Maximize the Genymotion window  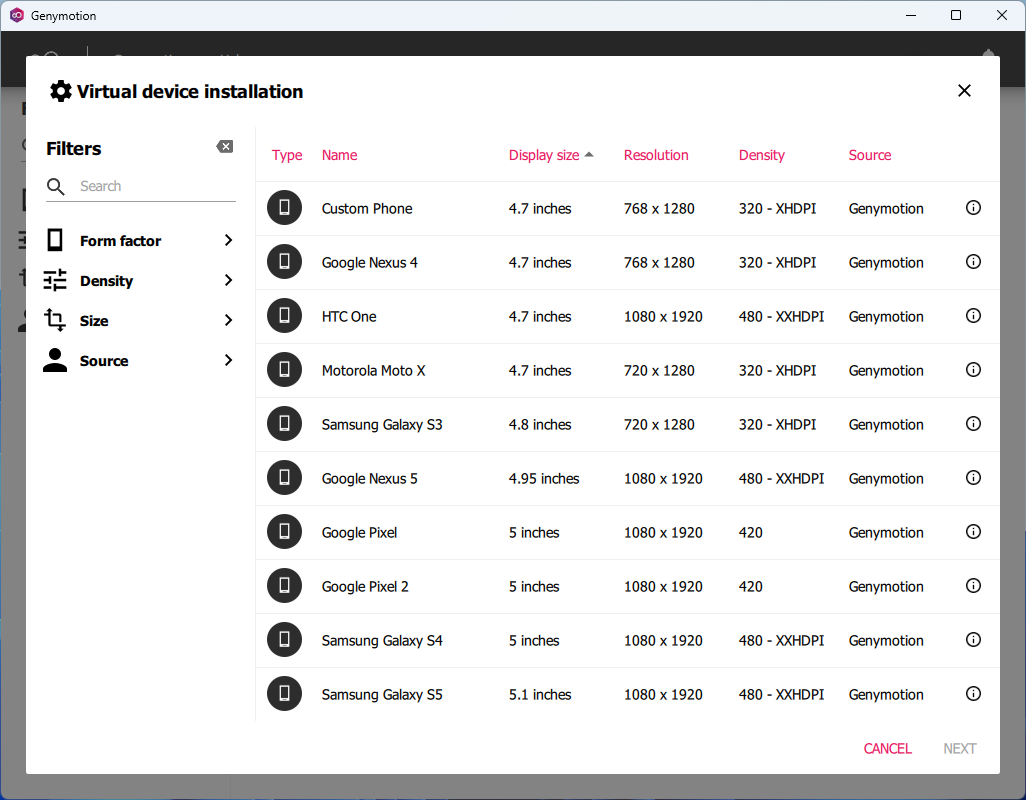click(x=956, y=15)
